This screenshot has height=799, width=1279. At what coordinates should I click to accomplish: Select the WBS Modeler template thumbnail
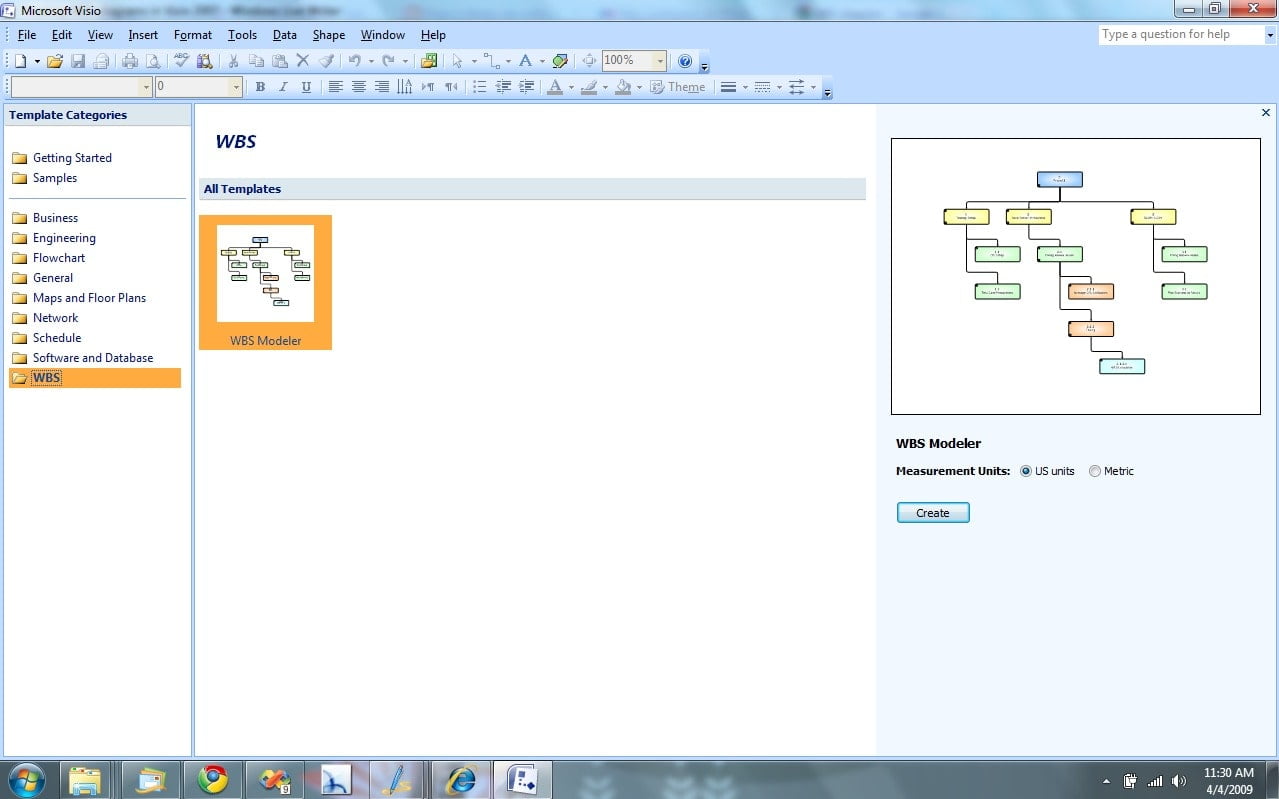(x=265, y=282)
